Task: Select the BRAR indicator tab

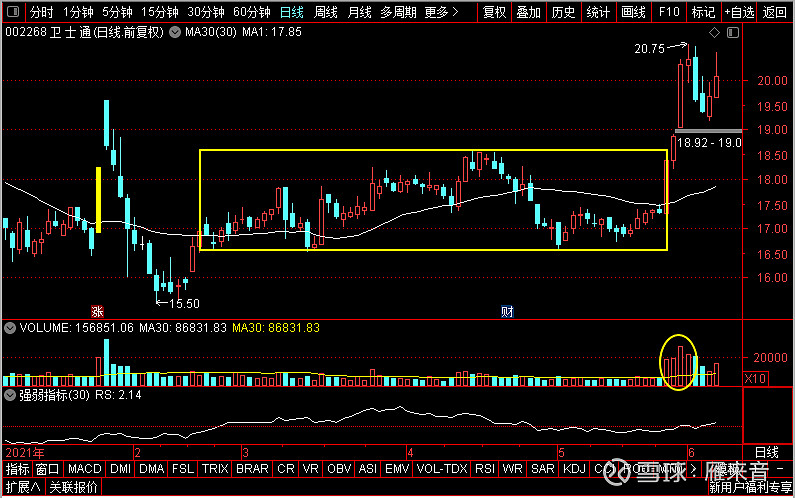Action: [x=252, y=469]
